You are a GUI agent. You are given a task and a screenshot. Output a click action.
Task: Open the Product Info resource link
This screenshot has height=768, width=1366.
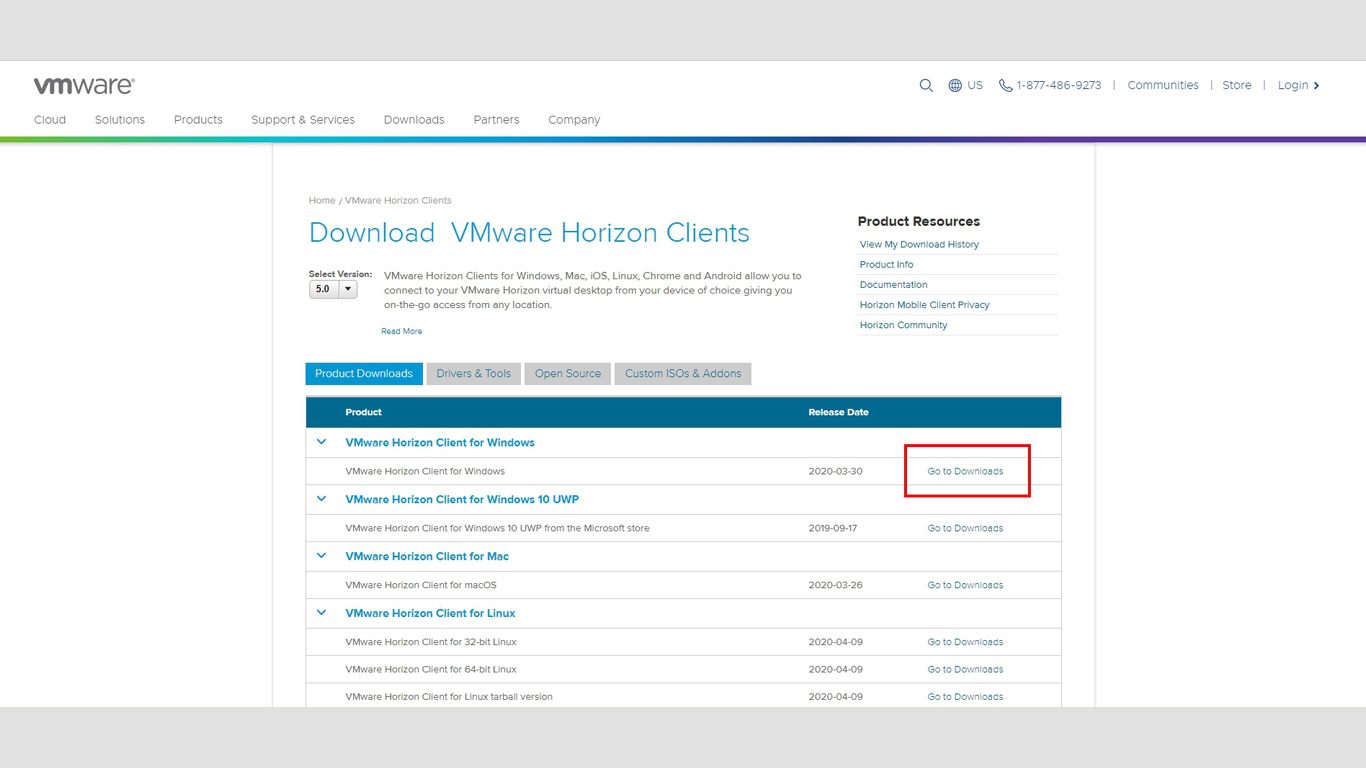(x=886, y=265)
